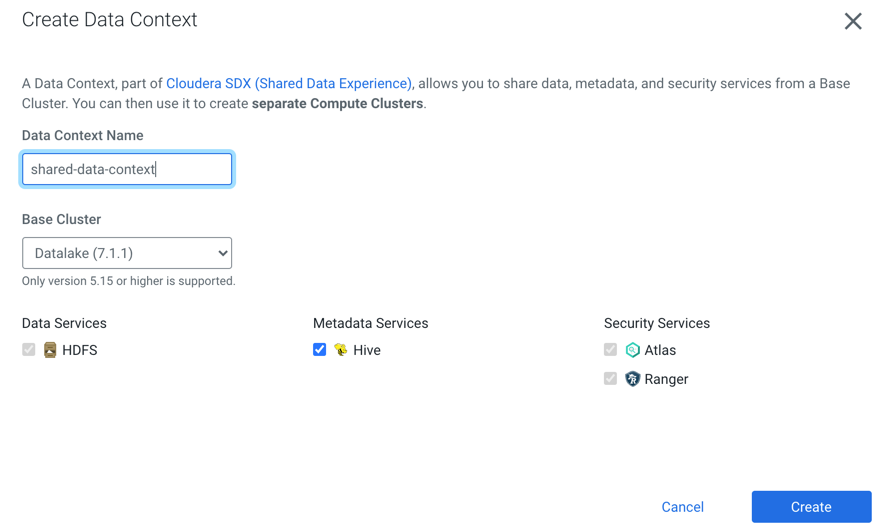Click the Atlas text label

[660, 350]
